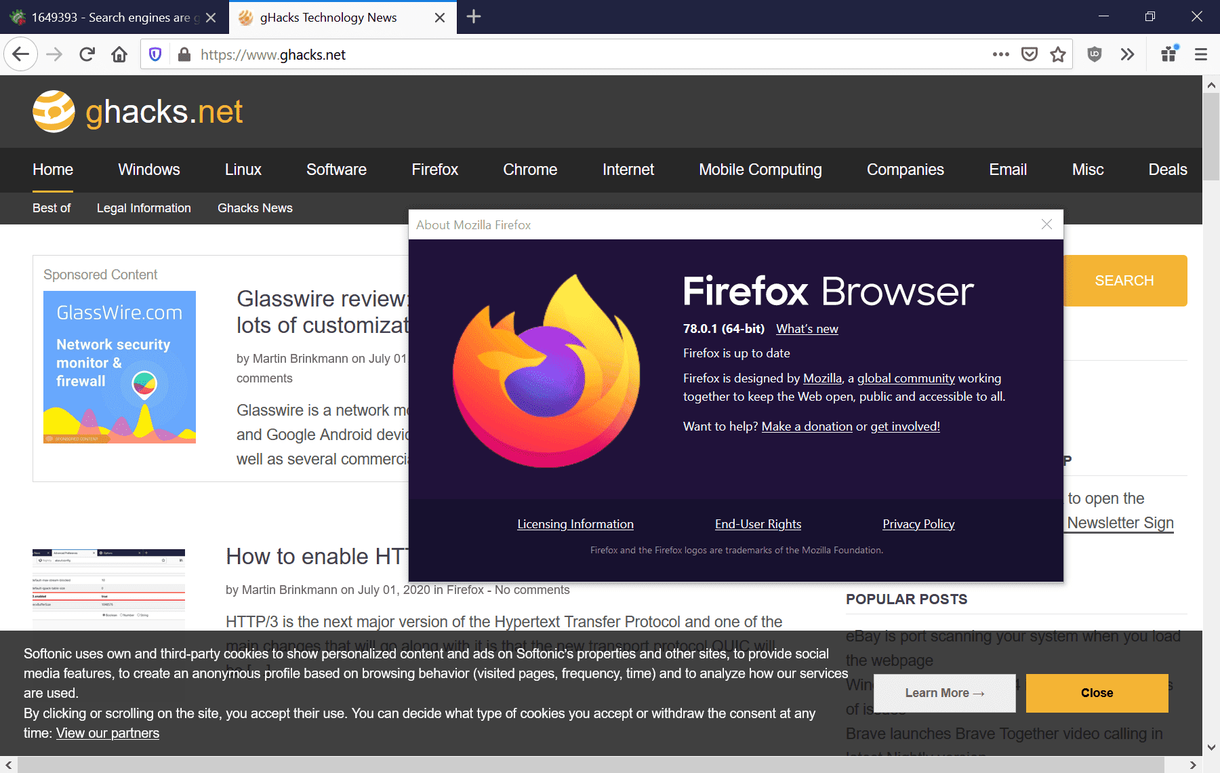Go back using the back arrow button
The image size is (1220, 773).
(21, 54)
